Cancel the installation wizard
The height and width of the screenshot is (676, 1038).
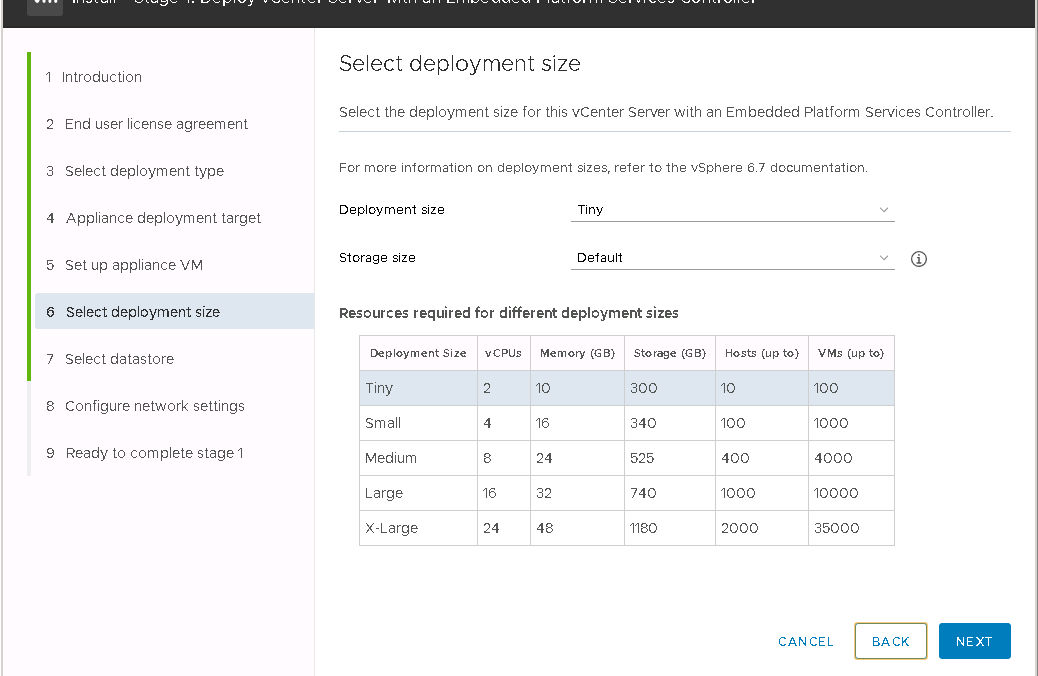pyautogui.click(x=805, y=642)
